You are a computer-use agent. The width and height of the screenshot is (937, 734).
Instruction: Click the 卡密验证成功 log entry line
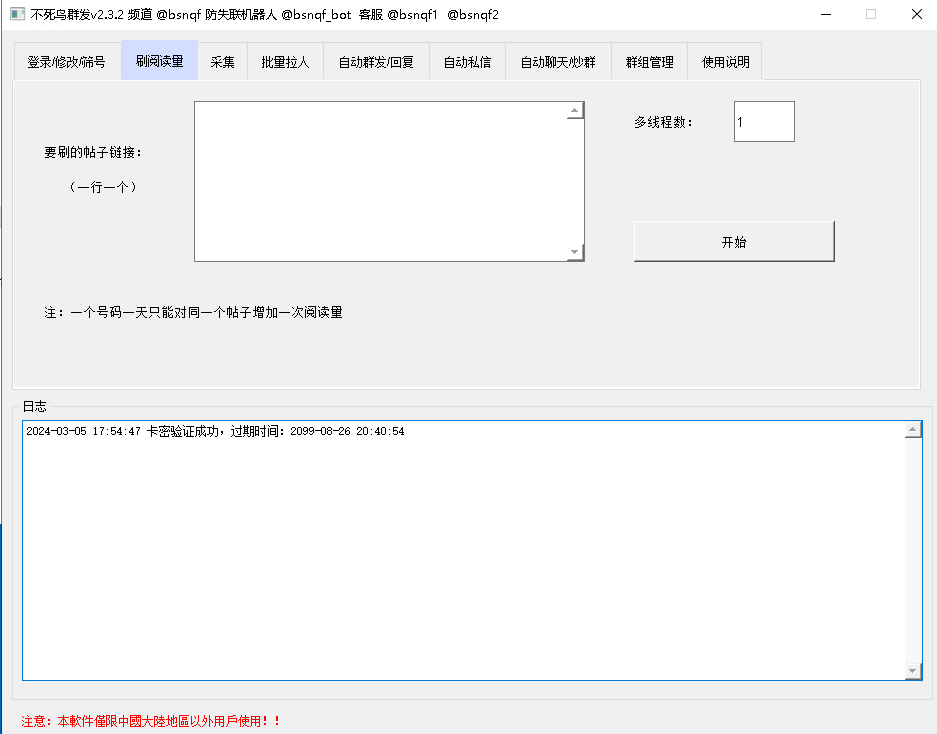[215, 431]
